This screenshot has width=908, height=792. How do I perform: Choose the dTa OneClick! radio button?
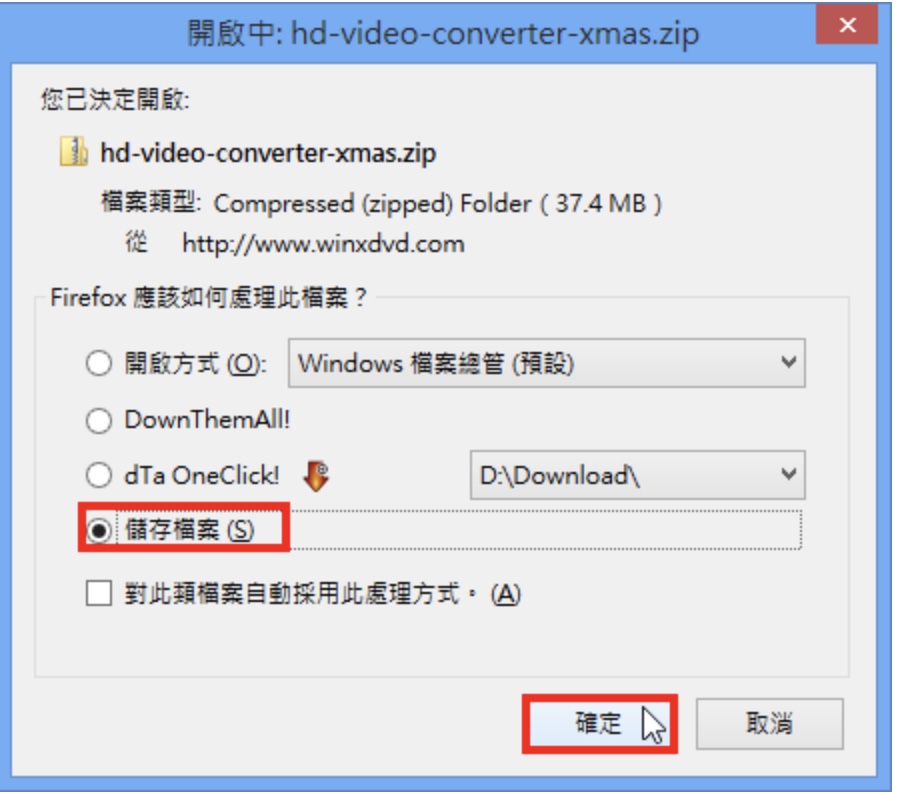pyautogui.click(x=98, y=475)
